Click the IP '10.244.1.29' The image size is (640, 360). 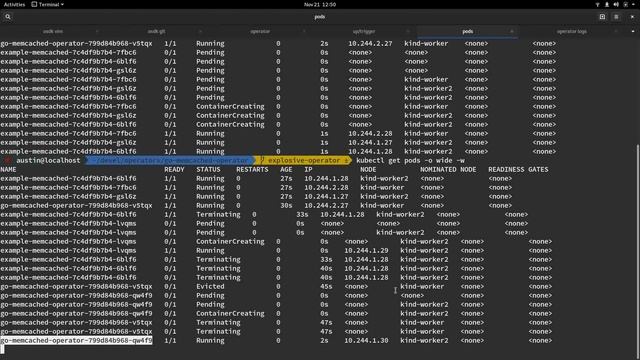[366, 251]
